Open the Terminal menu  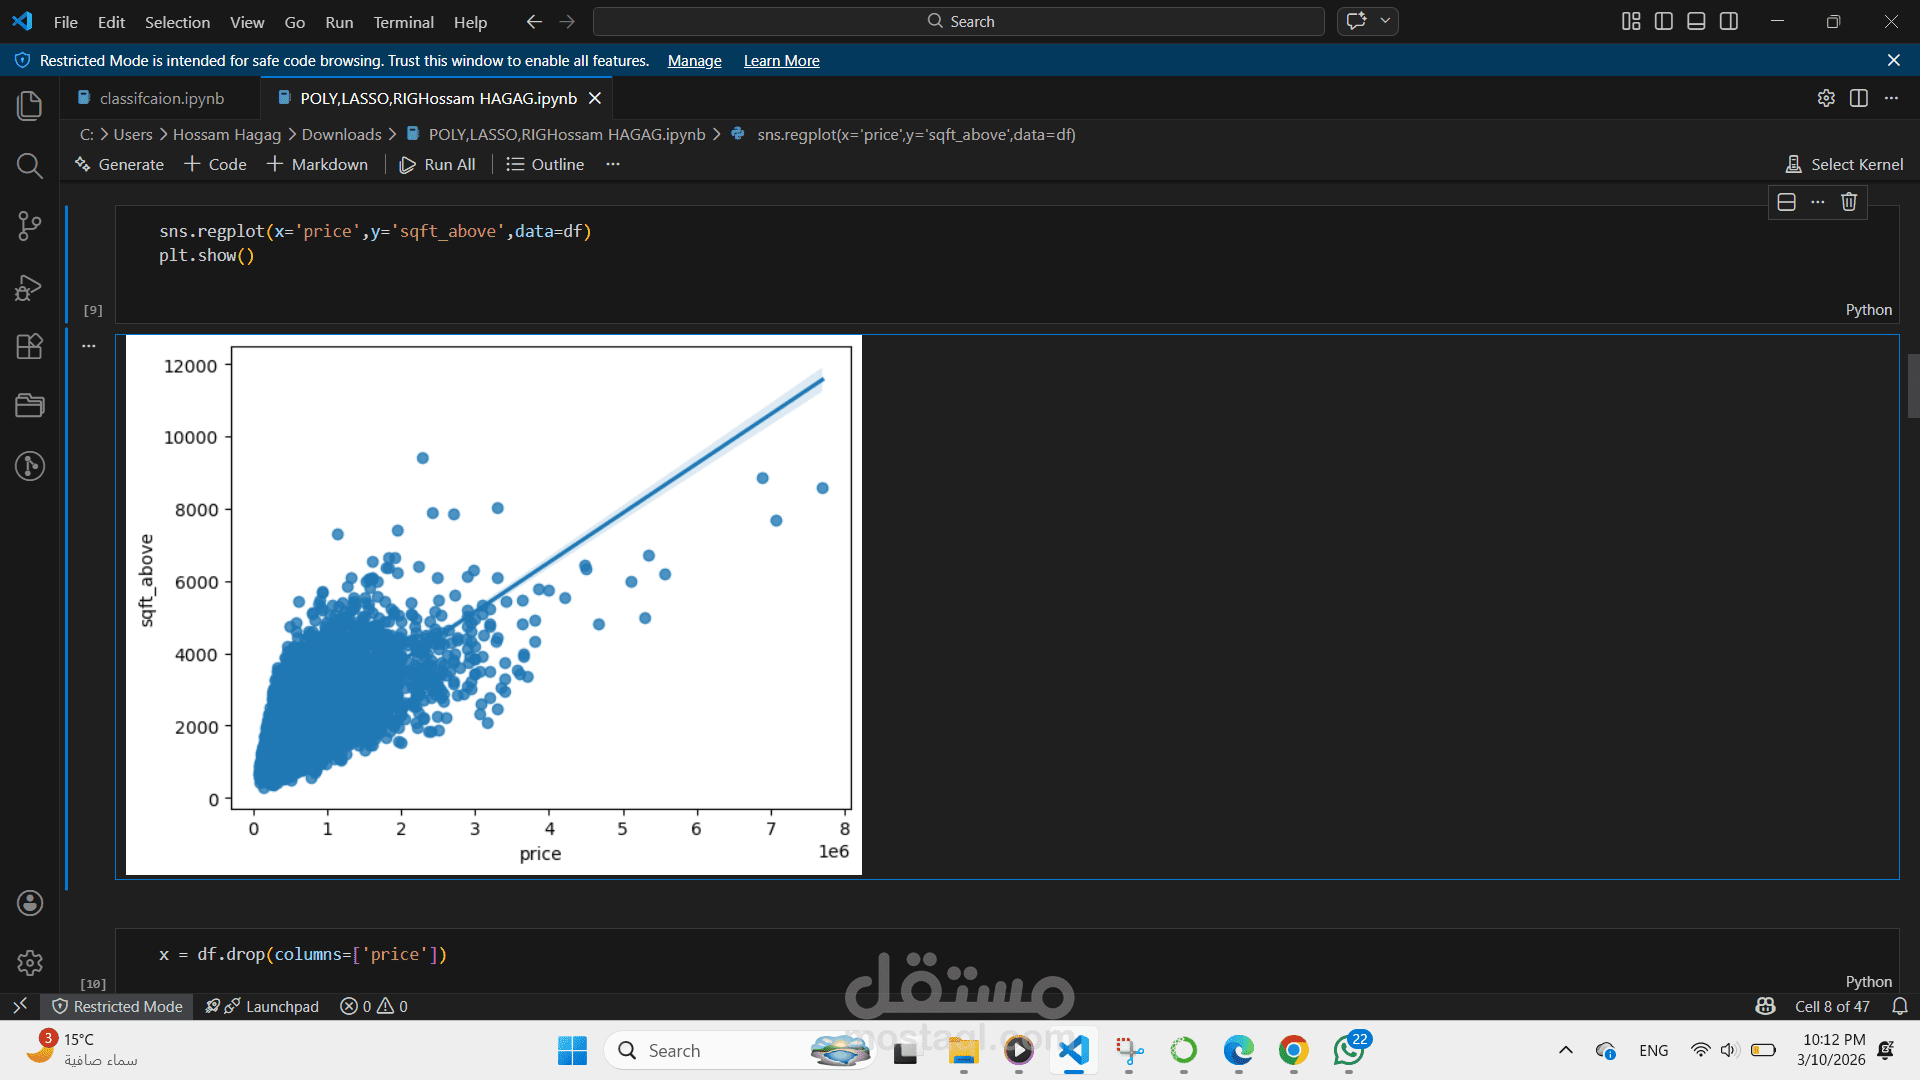403,22
